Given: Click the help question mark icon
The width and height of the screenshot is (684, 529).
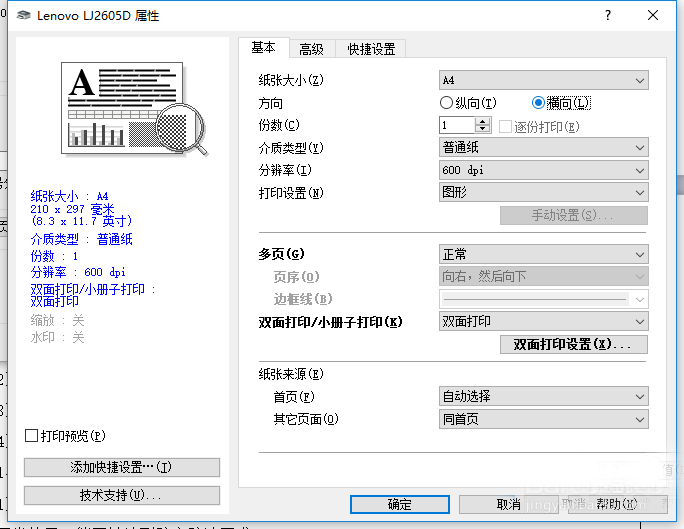Looking at the screenshot, I should pos(608,15).
